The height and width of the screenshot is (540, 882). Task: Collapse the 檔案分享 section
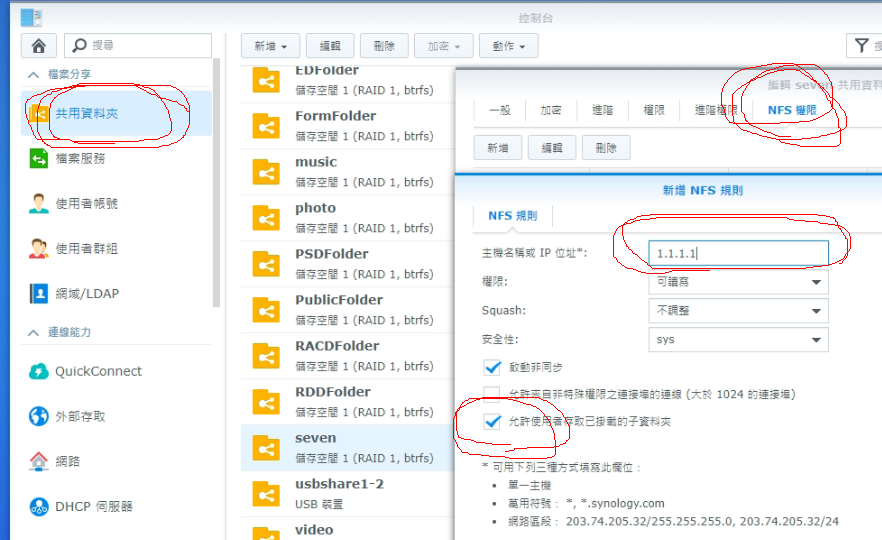33,74
